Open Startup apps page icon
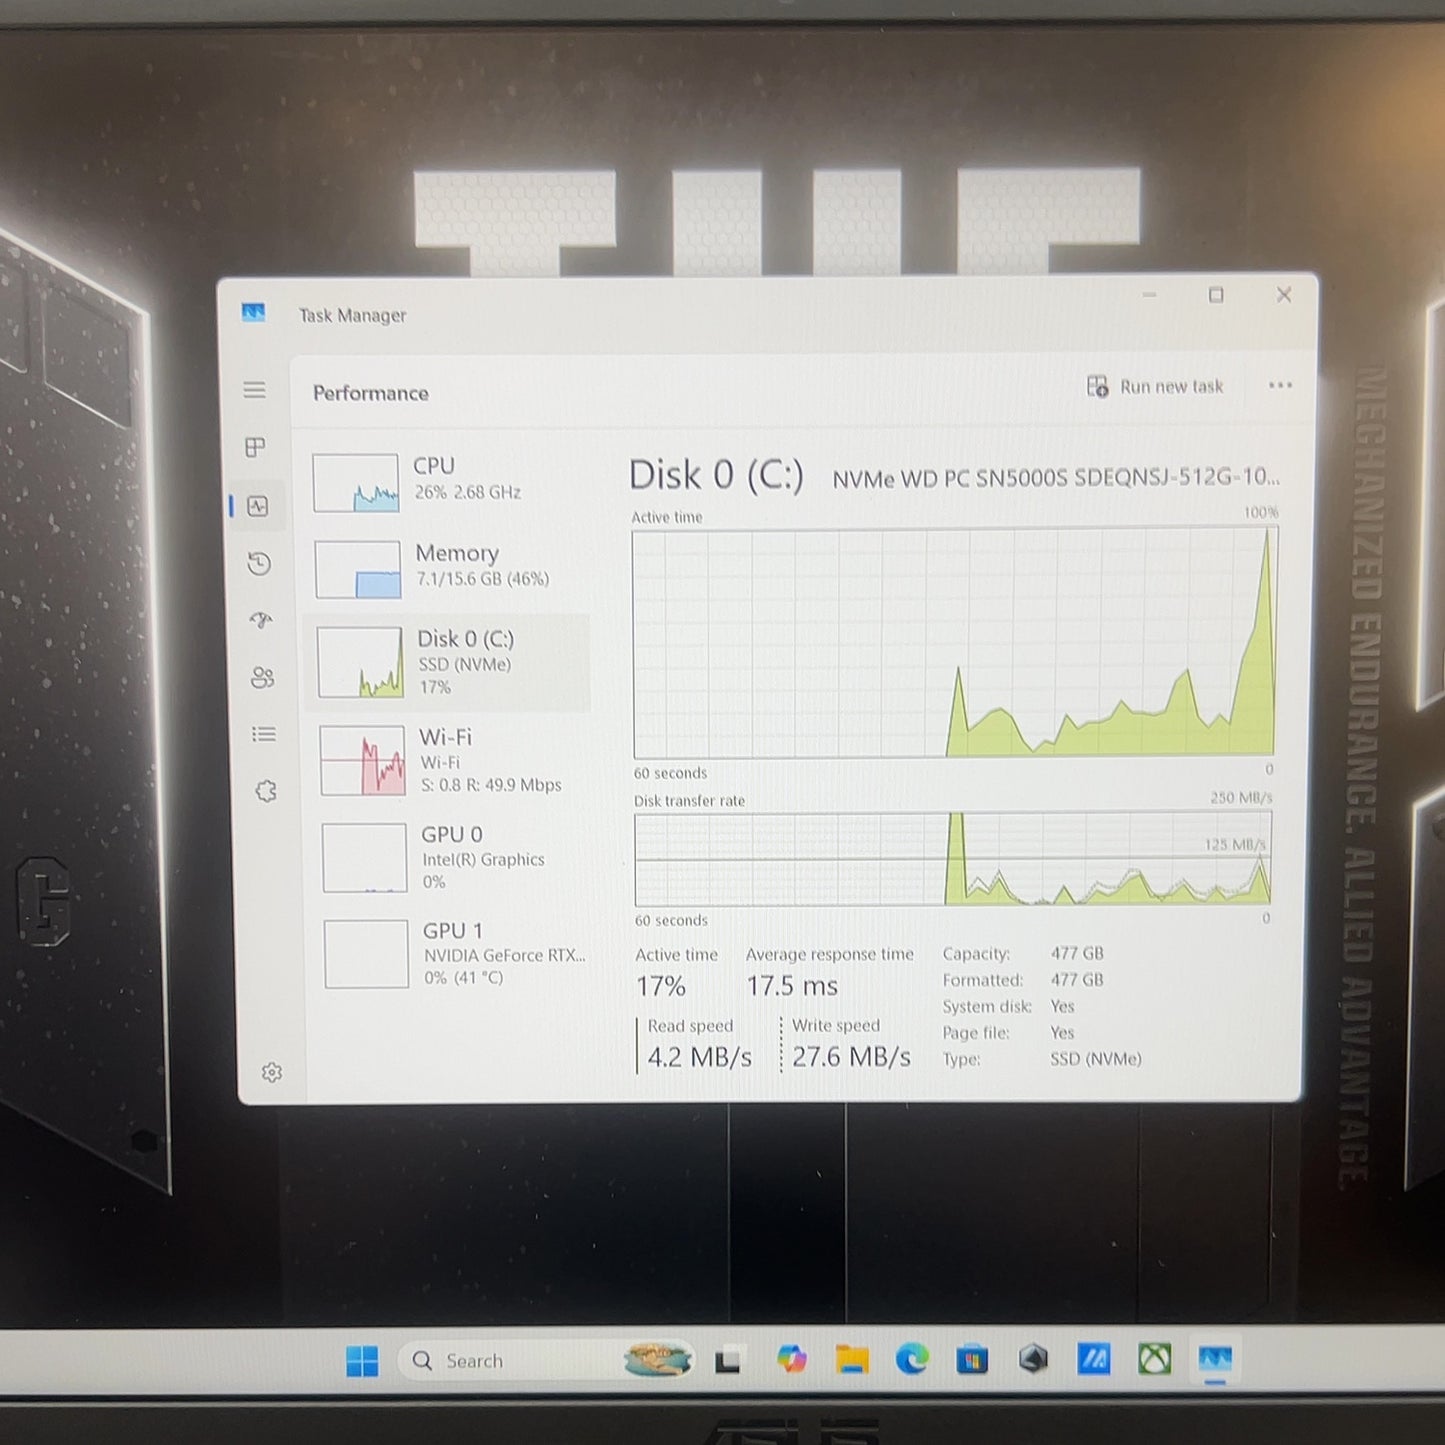The width and height of the screenshot is (1445, 1445). pos(261,621)
